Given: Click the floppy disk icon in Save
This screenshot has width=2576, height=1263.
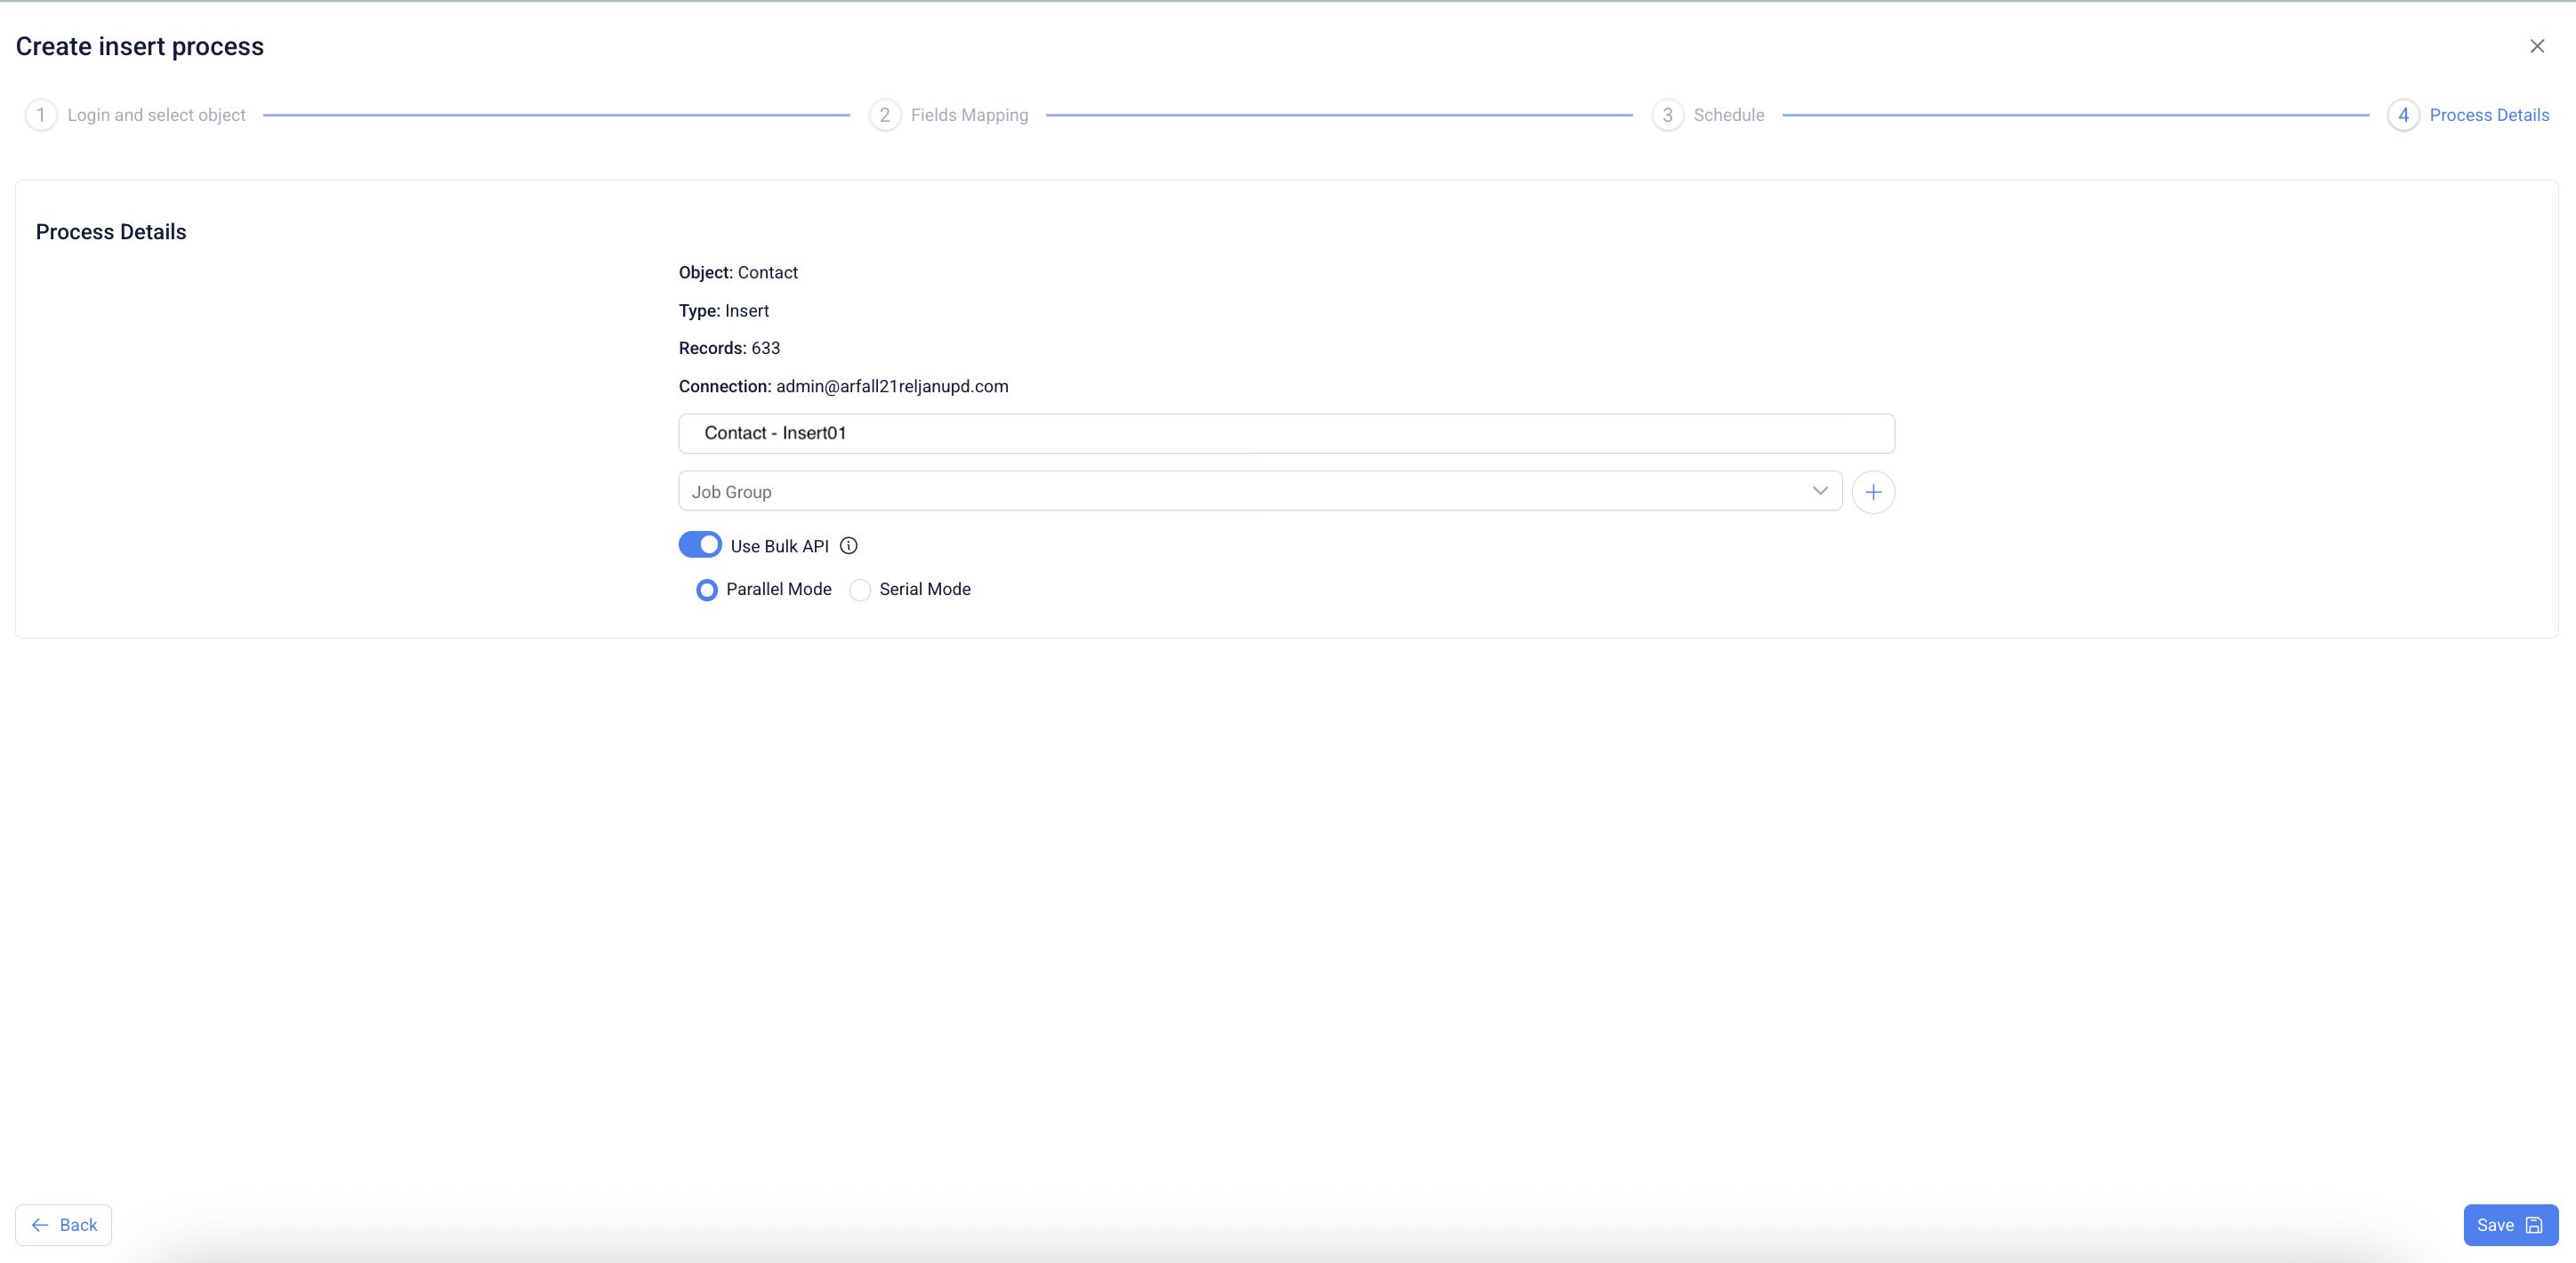Looking at the screenshot, I should 2533,1225.
